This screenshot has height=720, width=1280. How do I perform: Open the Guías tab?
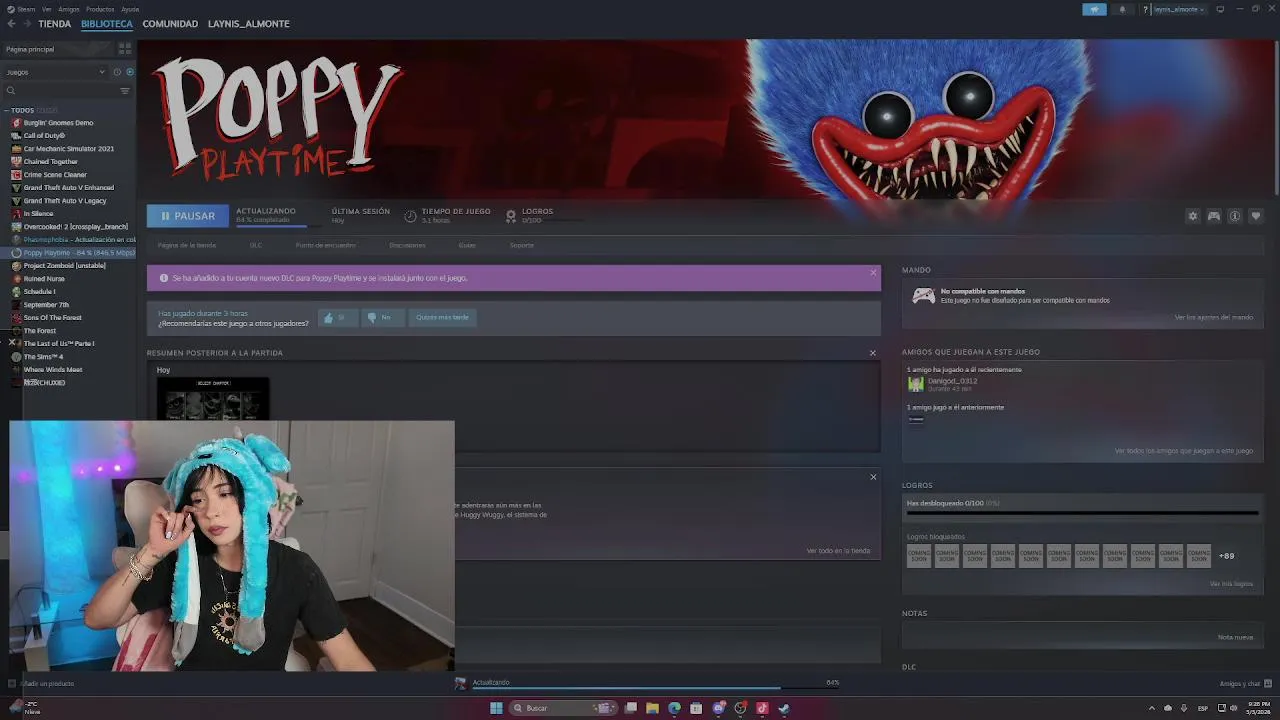point(467,245)
